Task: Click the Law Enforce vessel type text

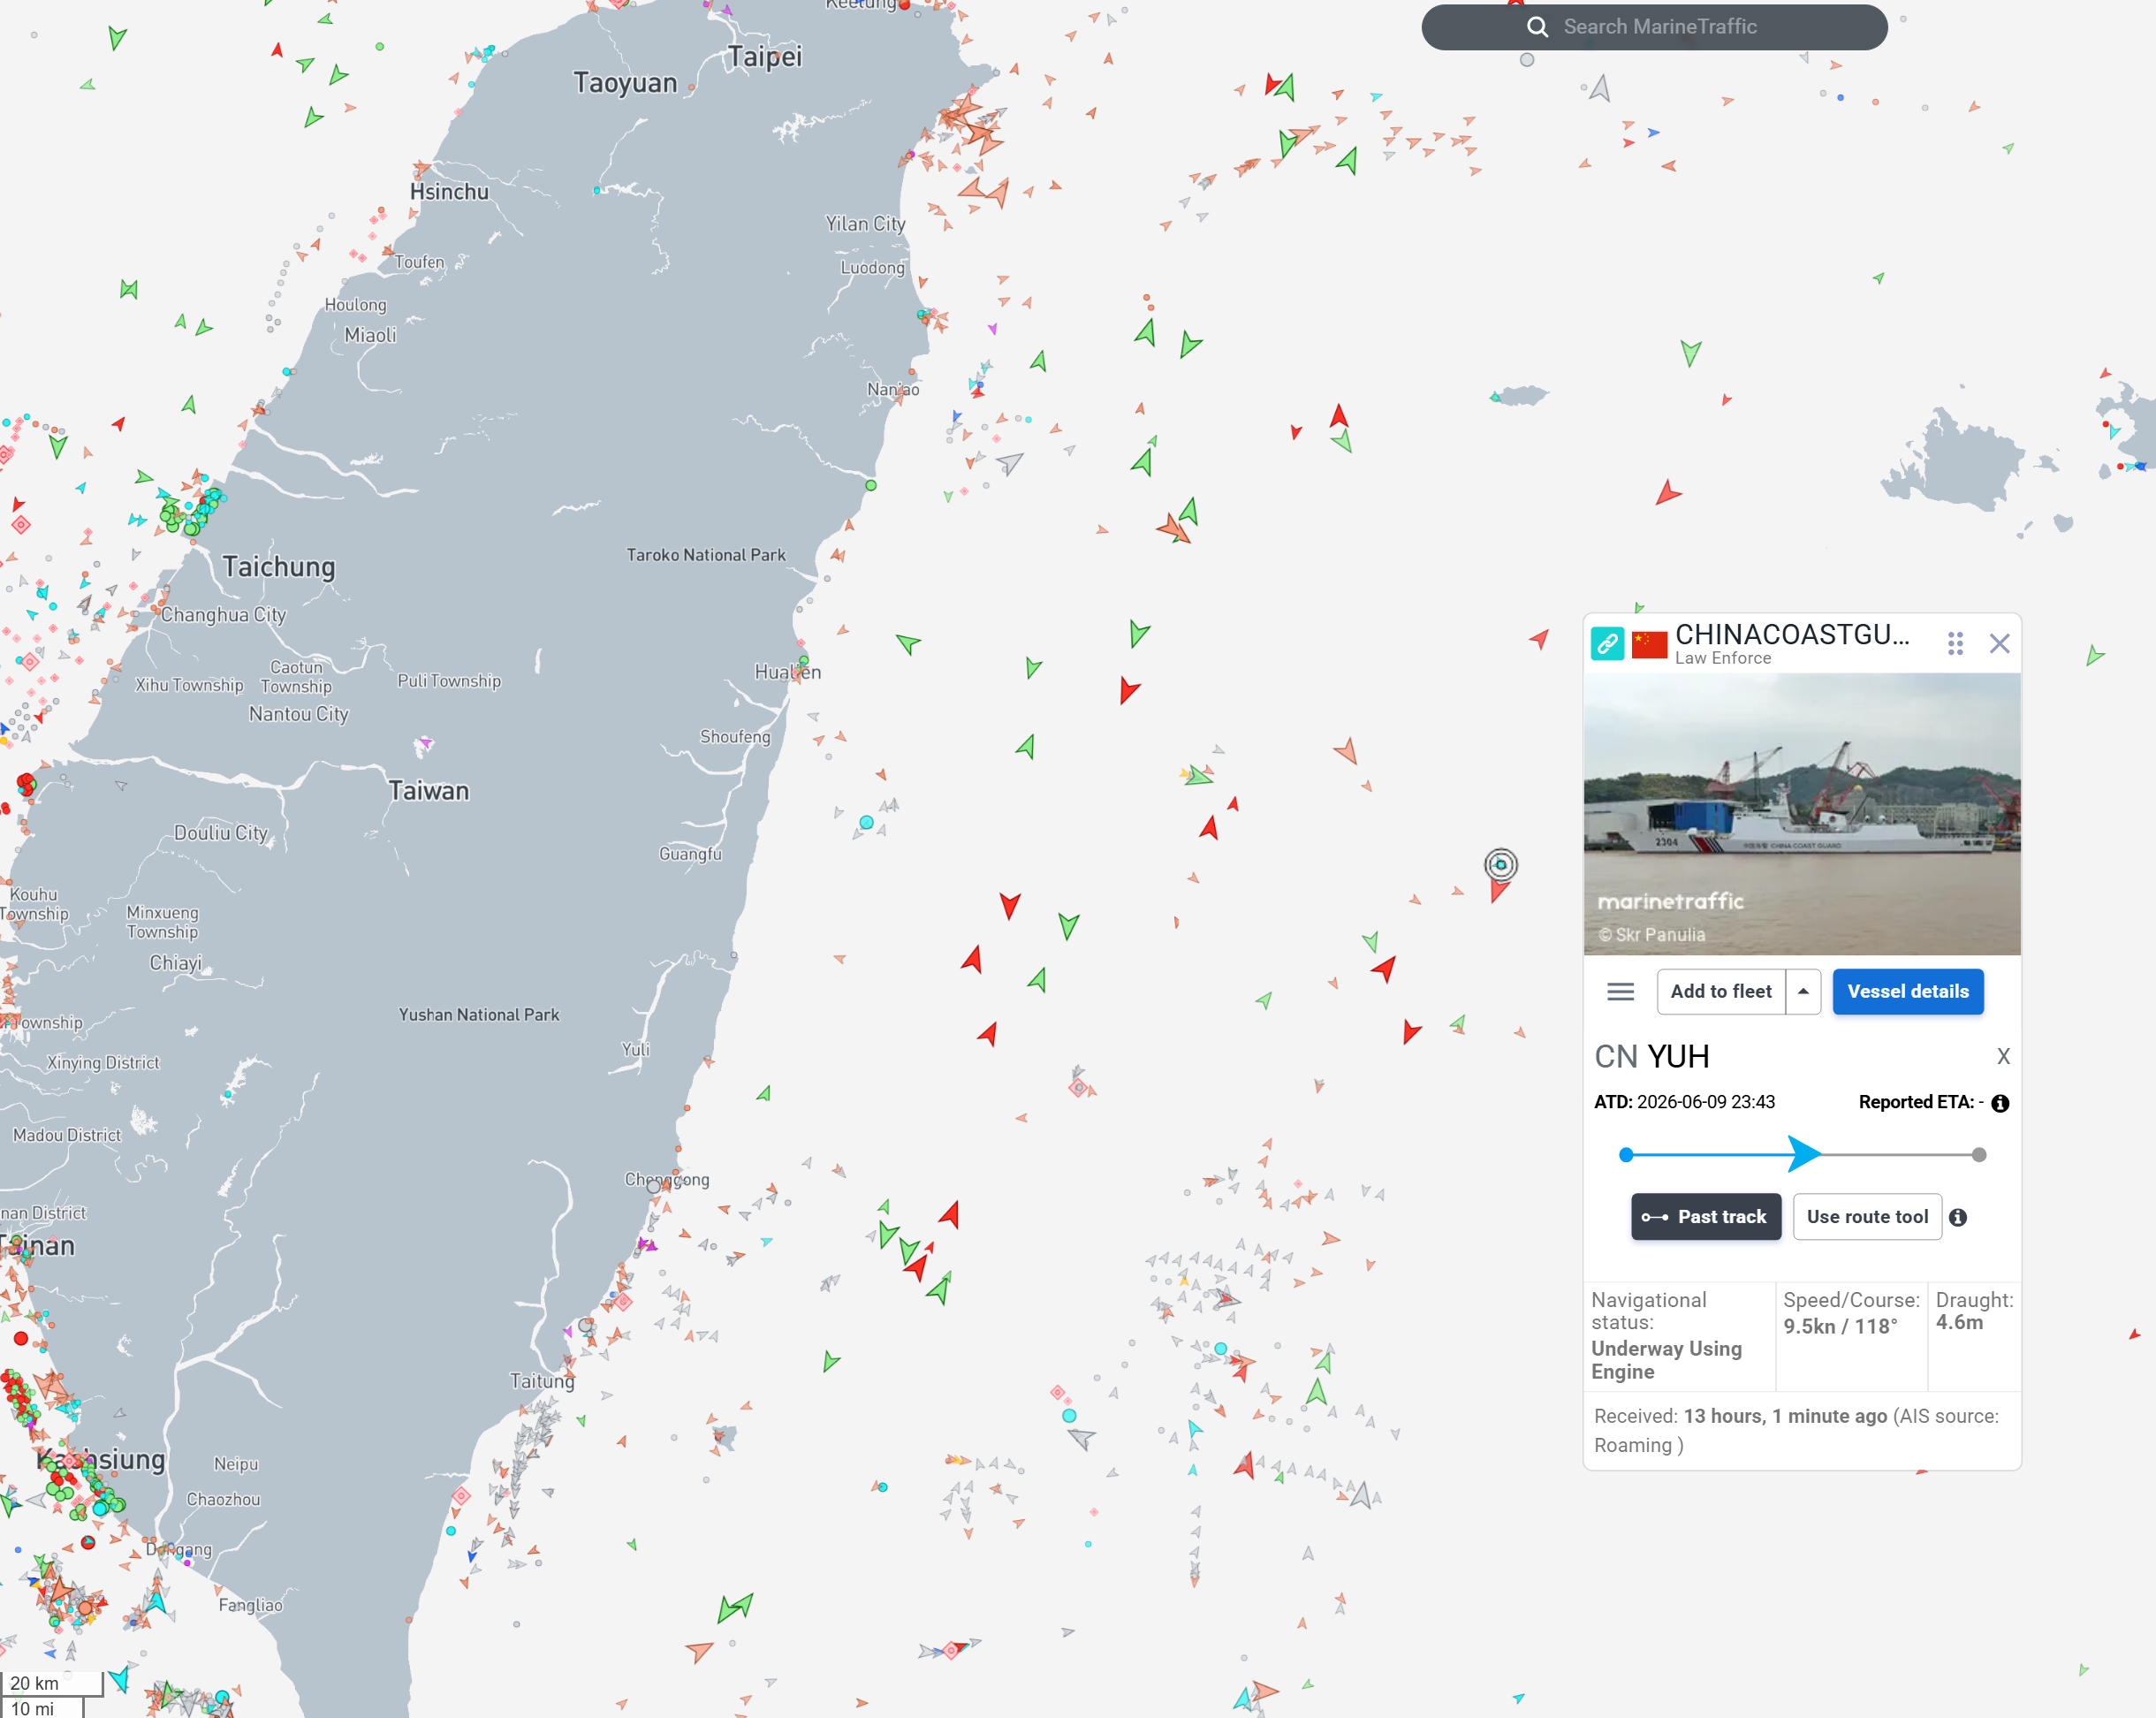Action: click(1723, 658)
